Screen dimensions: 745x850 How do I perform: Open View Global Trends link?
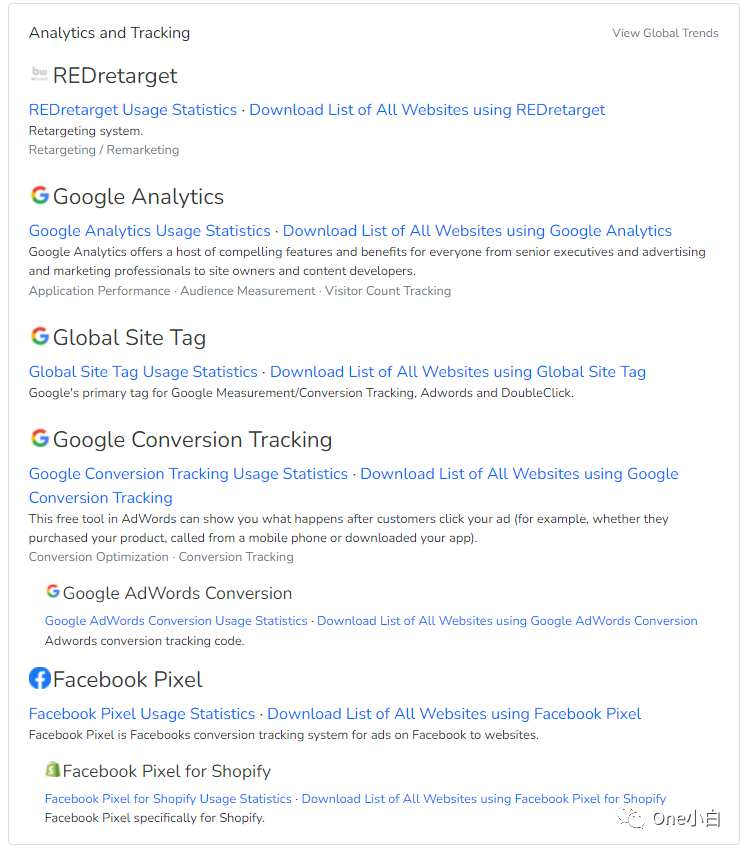(665, 33)
